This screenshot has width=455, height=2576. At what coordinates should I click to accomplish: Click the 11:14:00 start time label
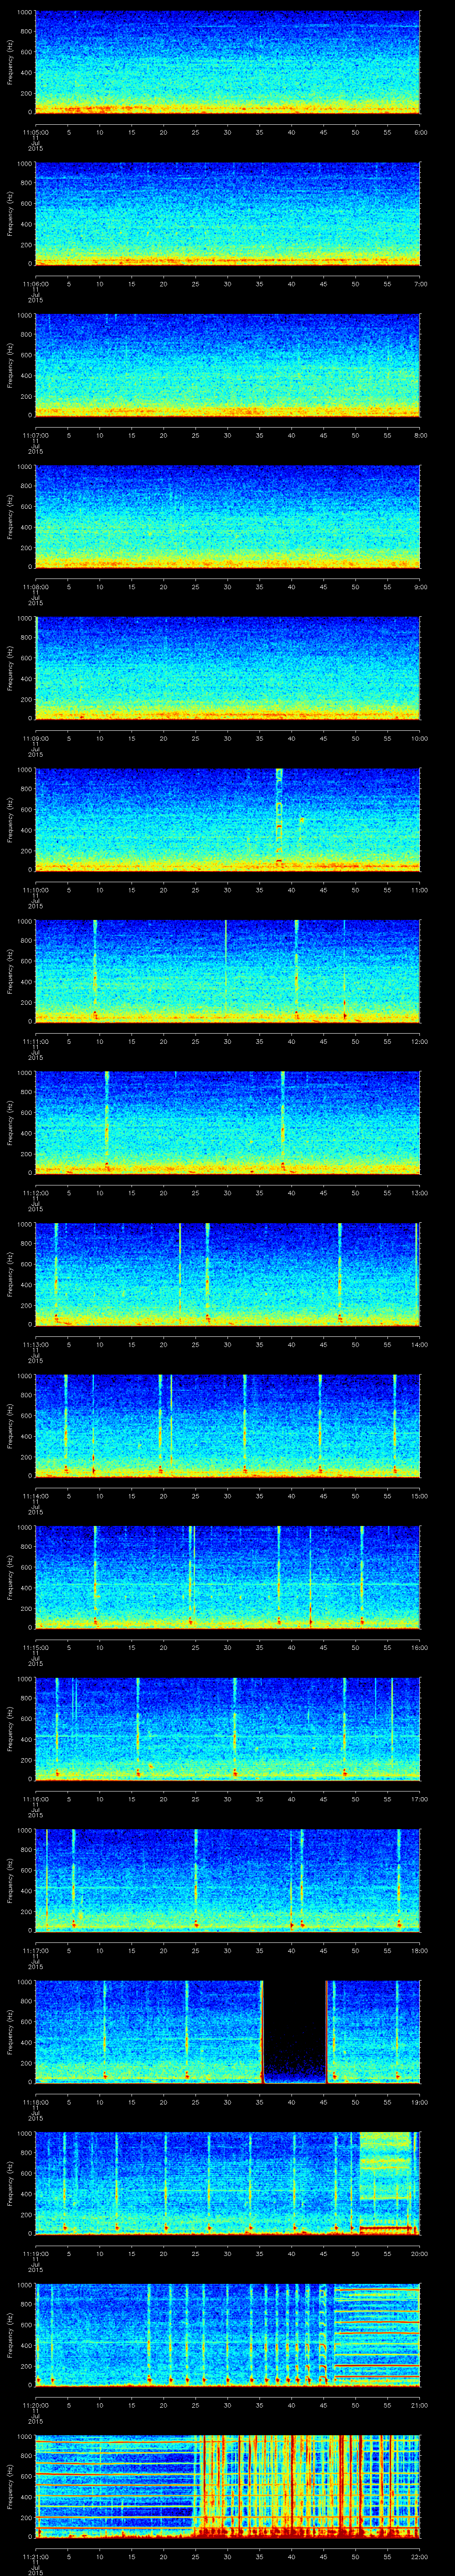[x=35, y=1496]
